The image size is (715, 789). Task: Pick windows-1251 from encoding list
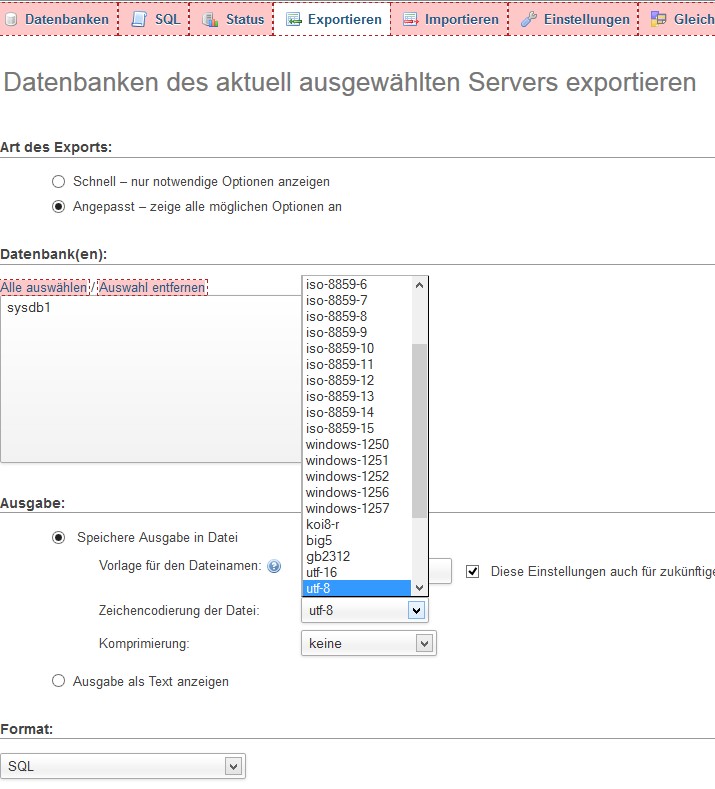357,461
